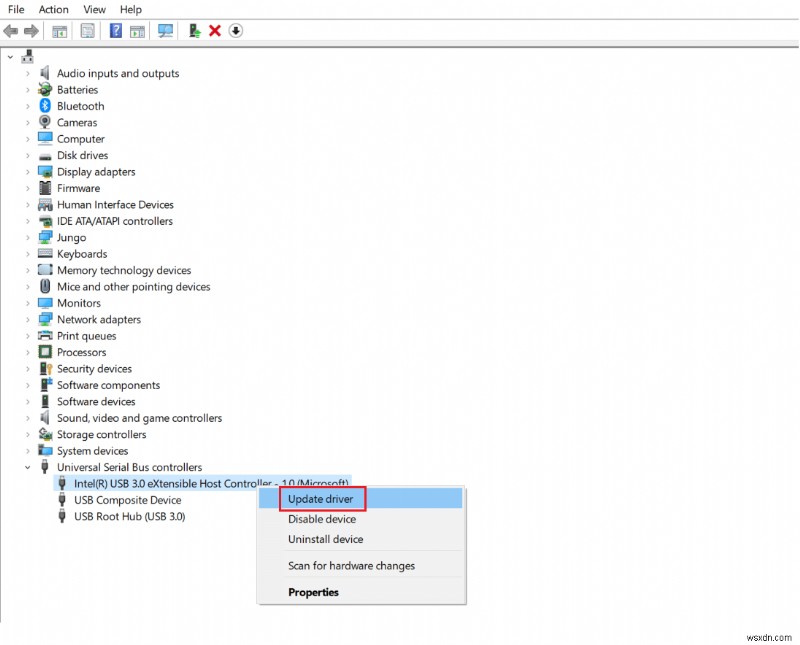Open Help using the question mark toolbar icon
Image resolution: width=800 pixels, height=645 pixels.
click(x=115, y=31)
